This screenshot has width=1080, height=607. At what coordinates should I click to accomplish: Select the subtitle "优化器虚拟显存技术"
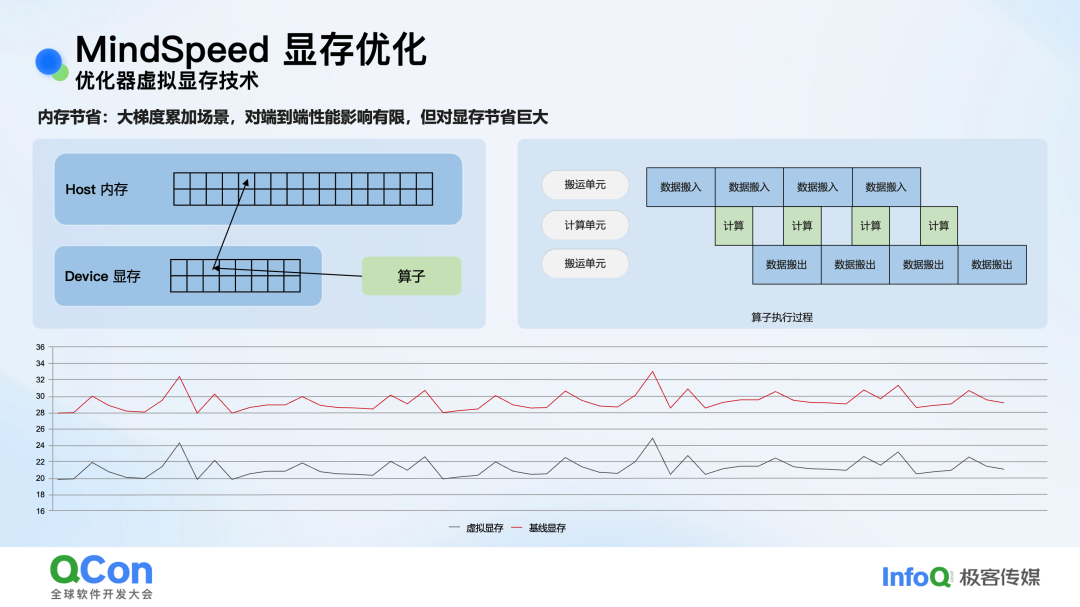[167, 81]
